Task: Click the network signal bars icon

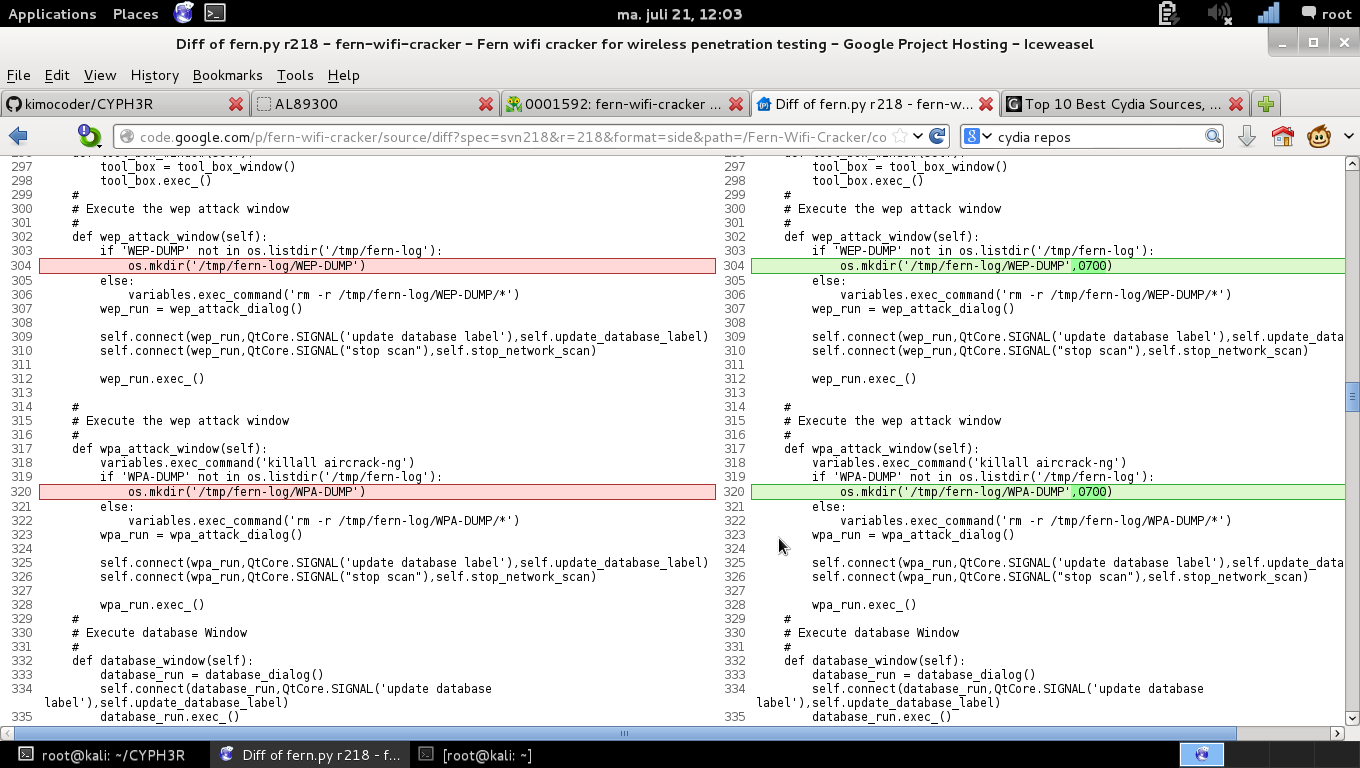Action: pos(1268,13)
